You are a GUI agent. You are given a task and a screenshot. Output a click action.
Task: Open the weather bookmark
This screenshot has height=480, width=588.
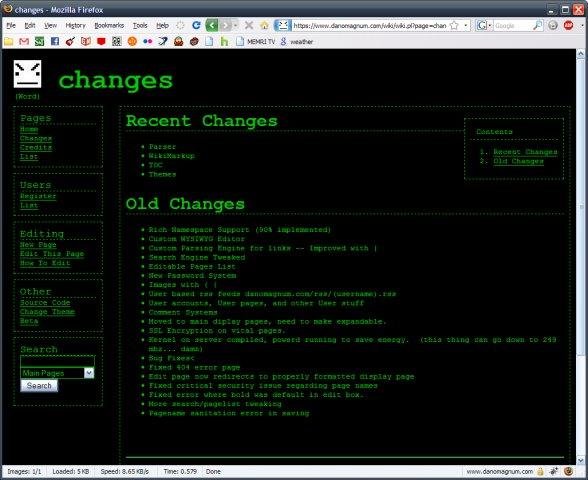click(297, 42)
